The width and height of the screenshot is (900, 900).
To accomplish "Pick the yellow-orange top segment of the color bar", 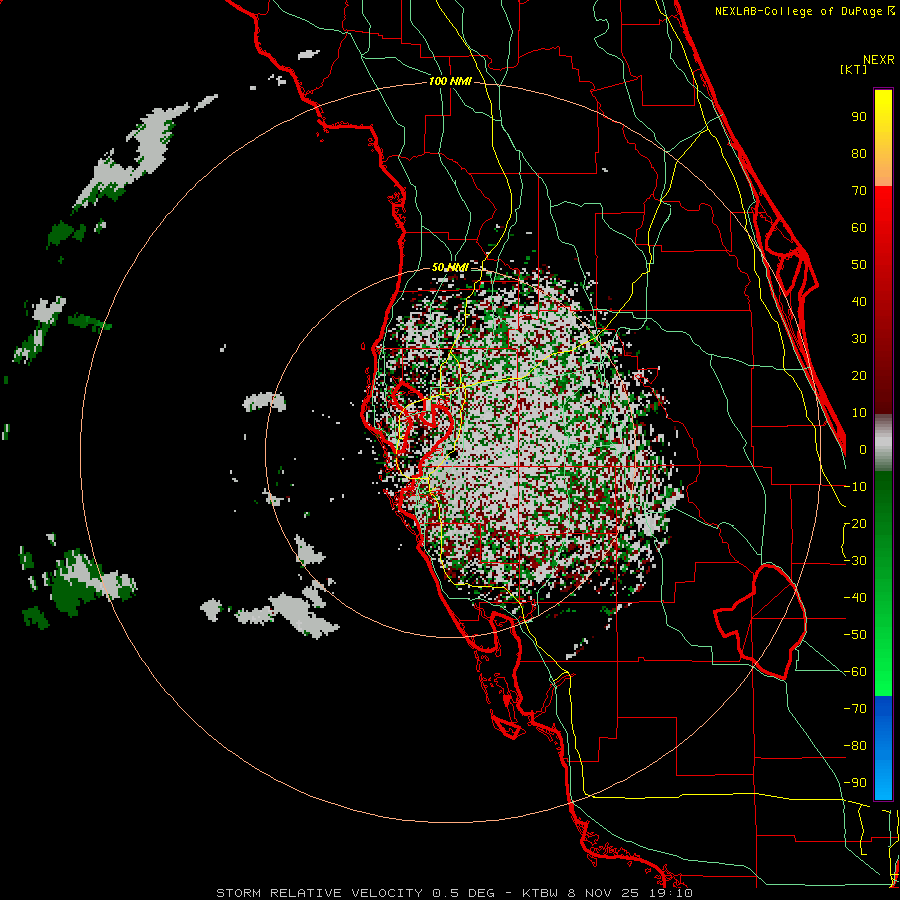I will coord(883,138).
